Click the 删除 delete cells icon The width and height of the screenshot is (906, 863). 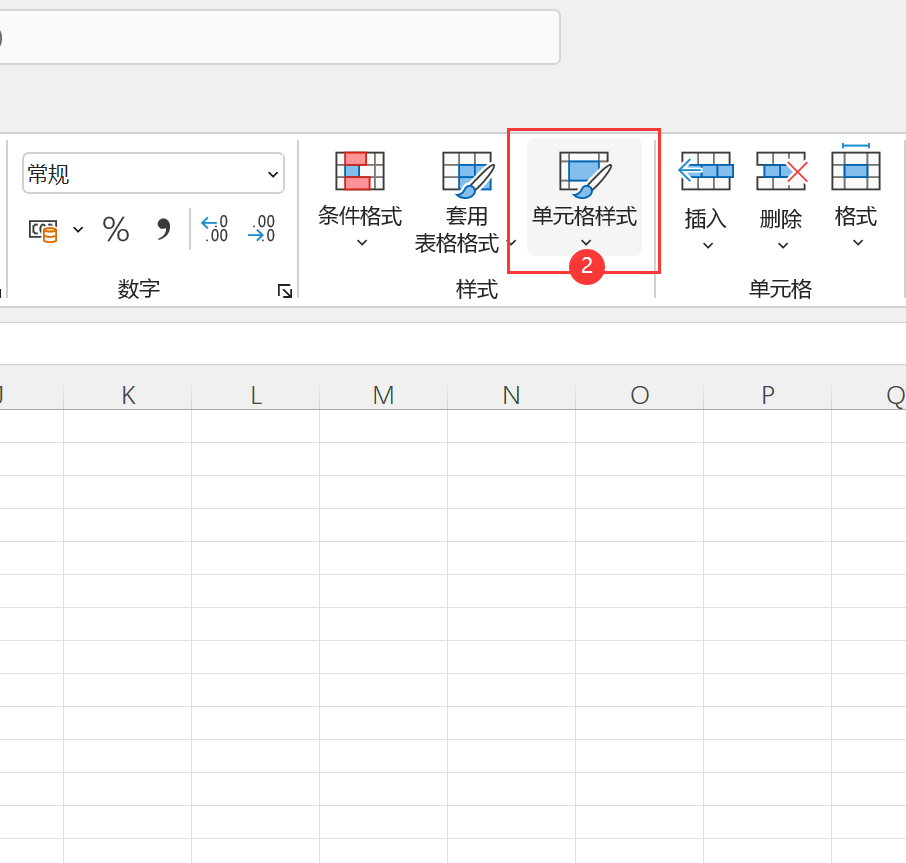click(782, 171)
